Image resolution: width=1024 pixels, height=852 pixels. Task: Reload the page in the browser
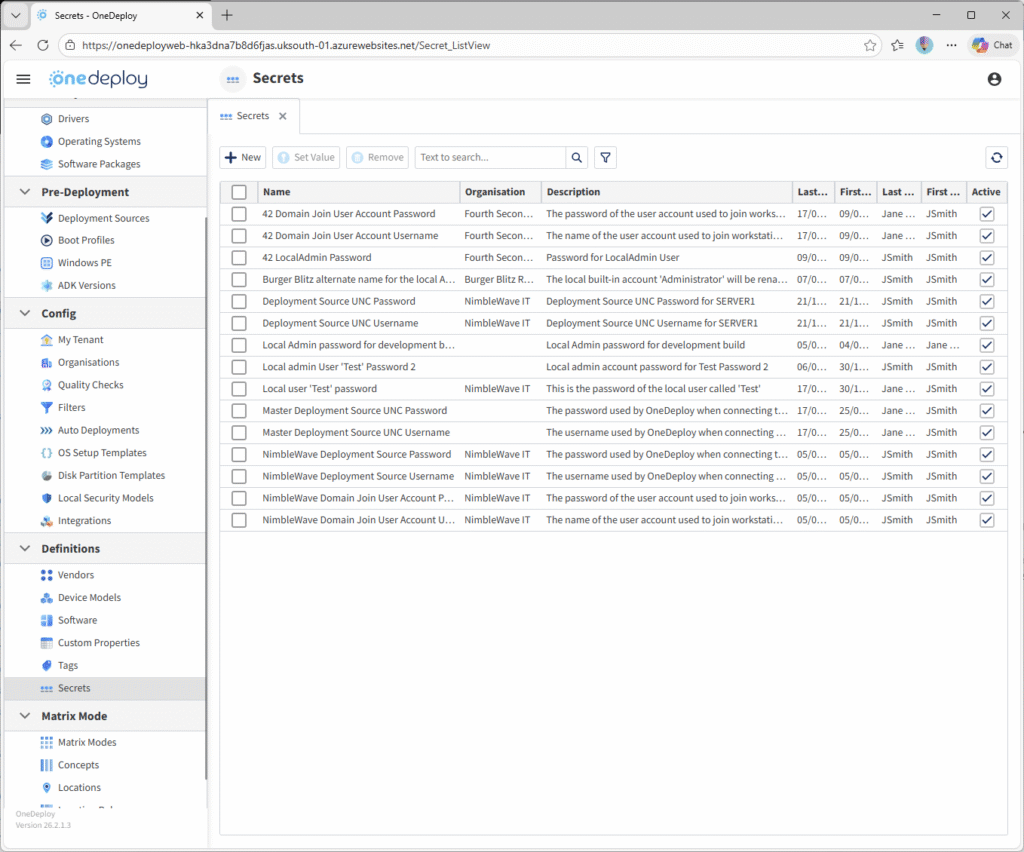[43, 45]
